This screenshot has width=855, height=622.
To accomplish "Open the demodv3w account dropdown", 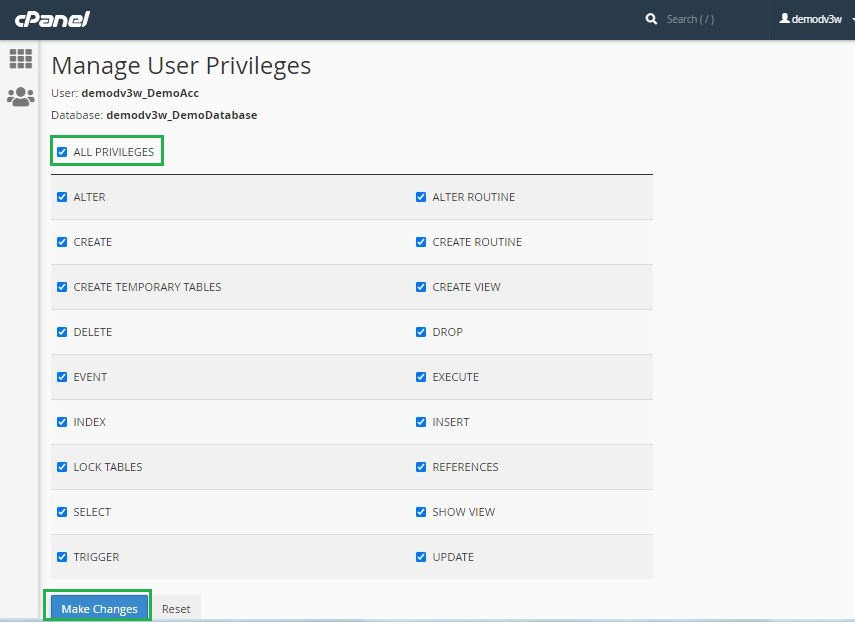I will coord(816,19).
